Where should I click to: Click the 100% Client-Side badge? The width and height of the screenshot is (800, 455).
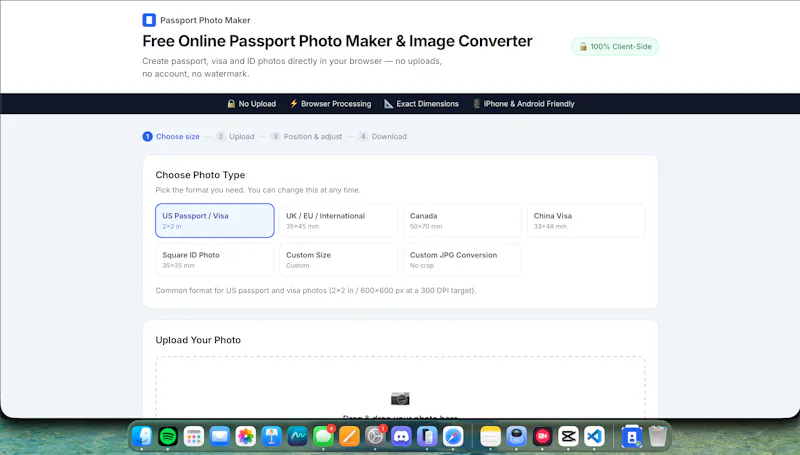coord(615,46)
